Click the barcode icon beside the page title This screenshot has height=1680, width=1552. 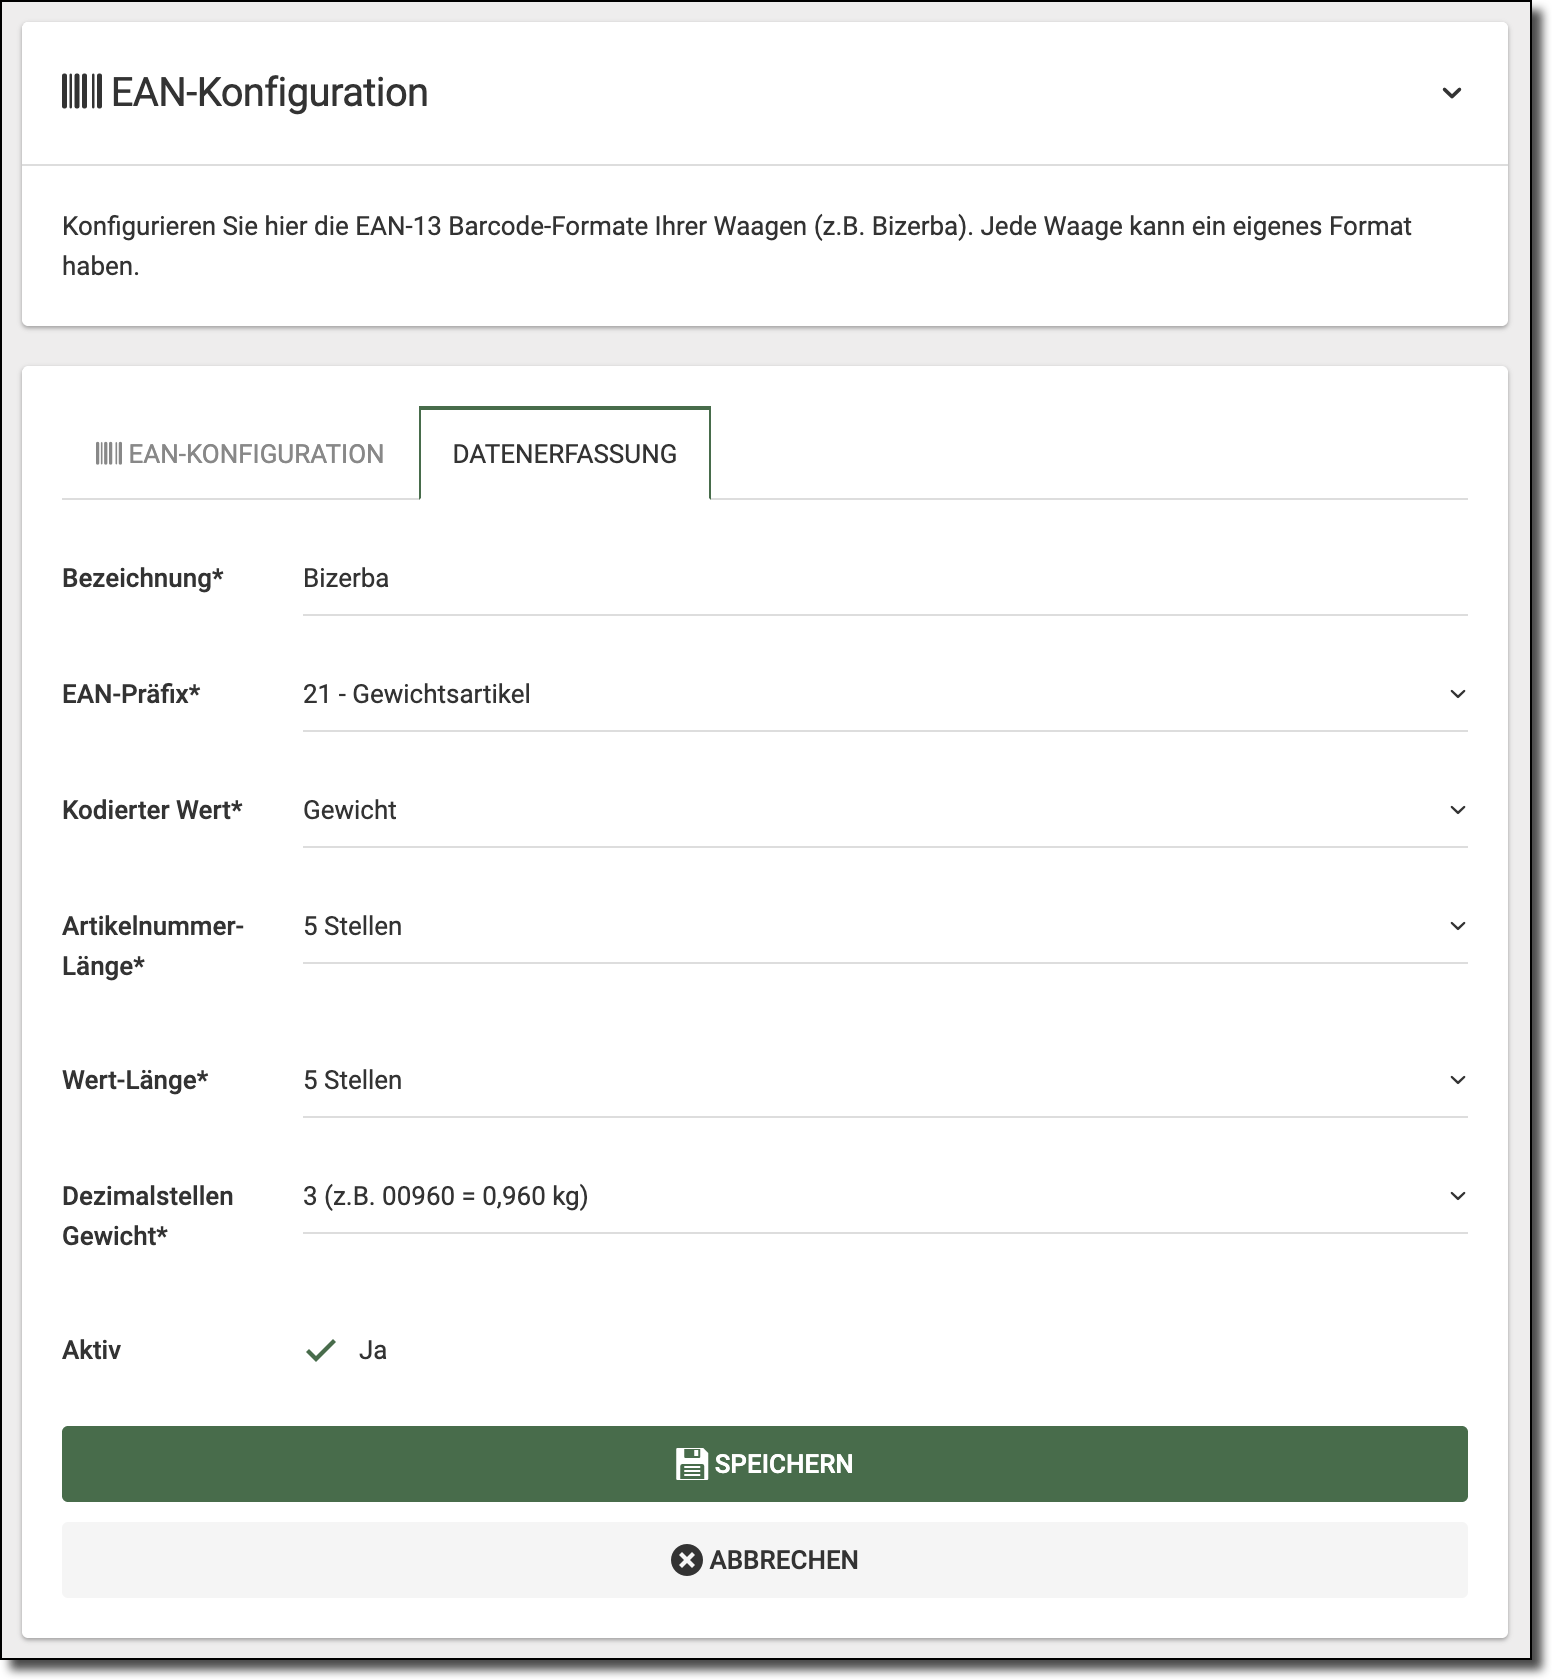[82, 92]
